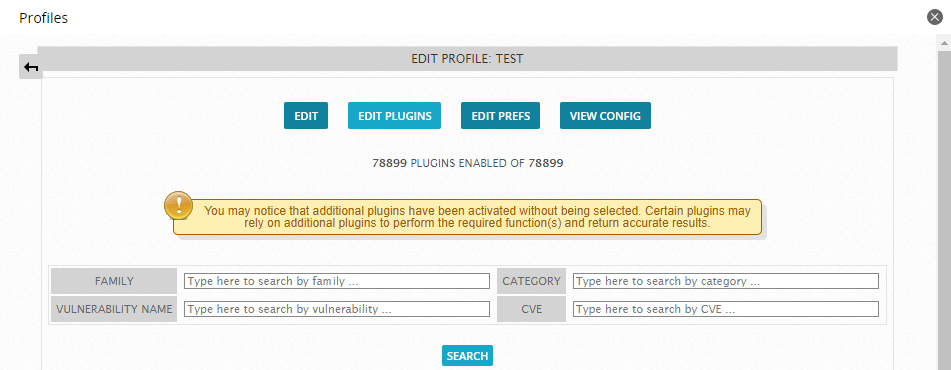951x370 pixels.
Task: Switch to EDIT PLUGINS
Action: [394, 115]
